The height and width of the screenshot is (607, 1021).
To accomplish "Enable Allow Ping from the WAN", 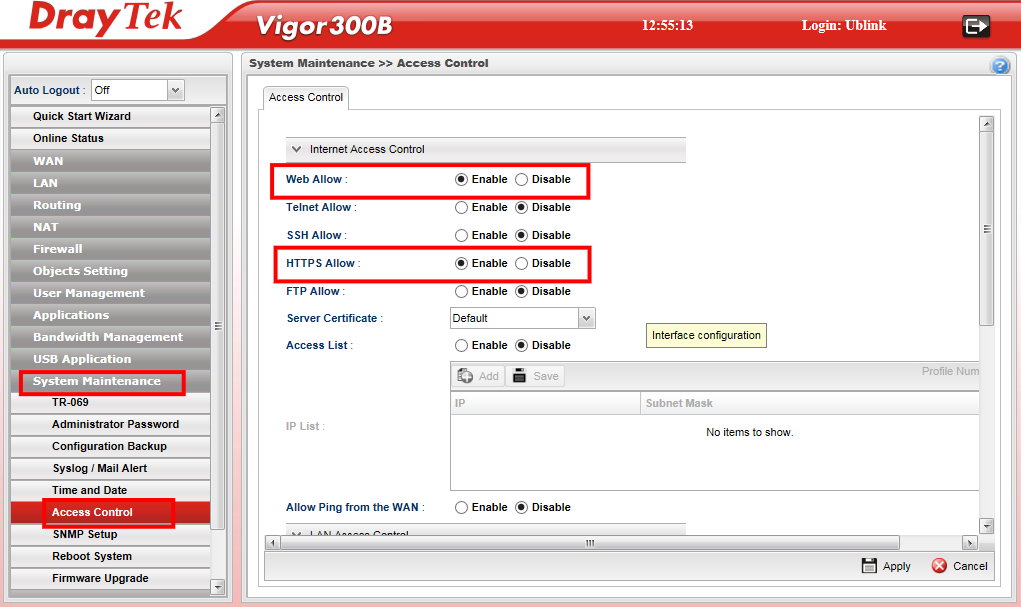I will 461,508.
